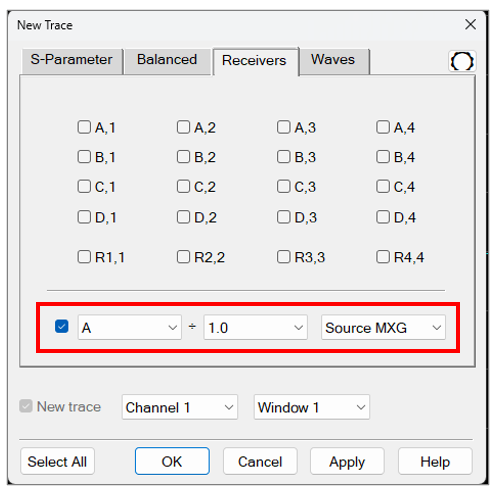Image resolution: width=495 pixels, height=488 pixels.
Task: Enable the B,2 receiver checkbox
Action: [x=183, y=157]
